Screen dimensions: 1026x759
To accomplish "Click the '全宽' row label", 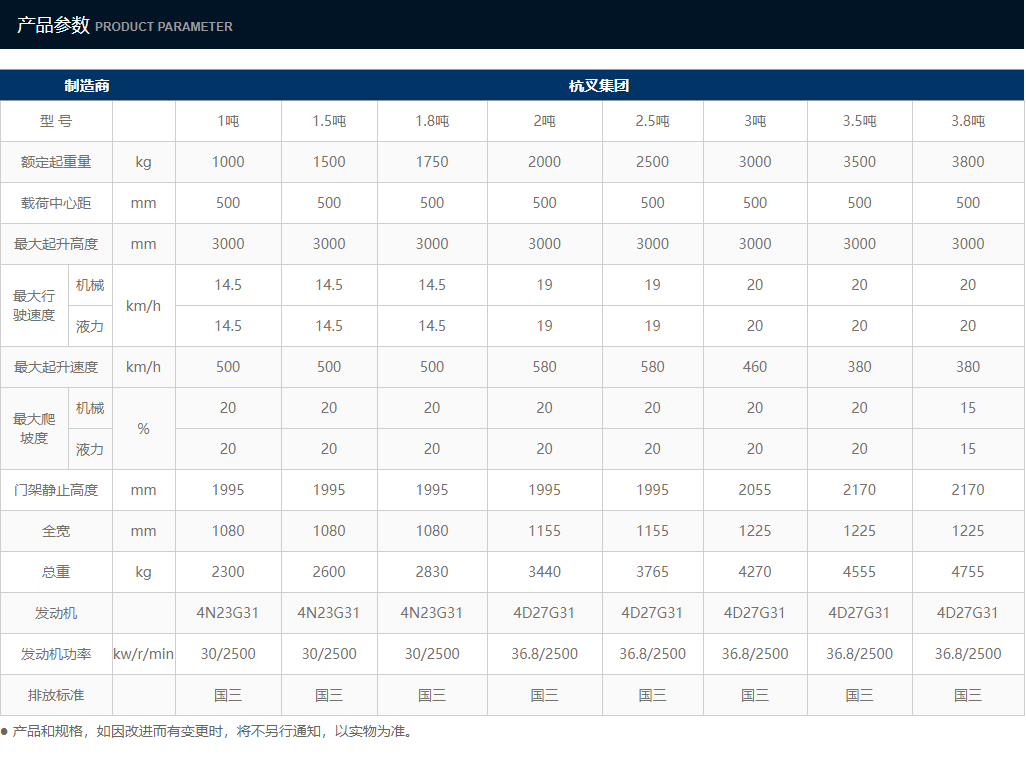I will [56, 531].
